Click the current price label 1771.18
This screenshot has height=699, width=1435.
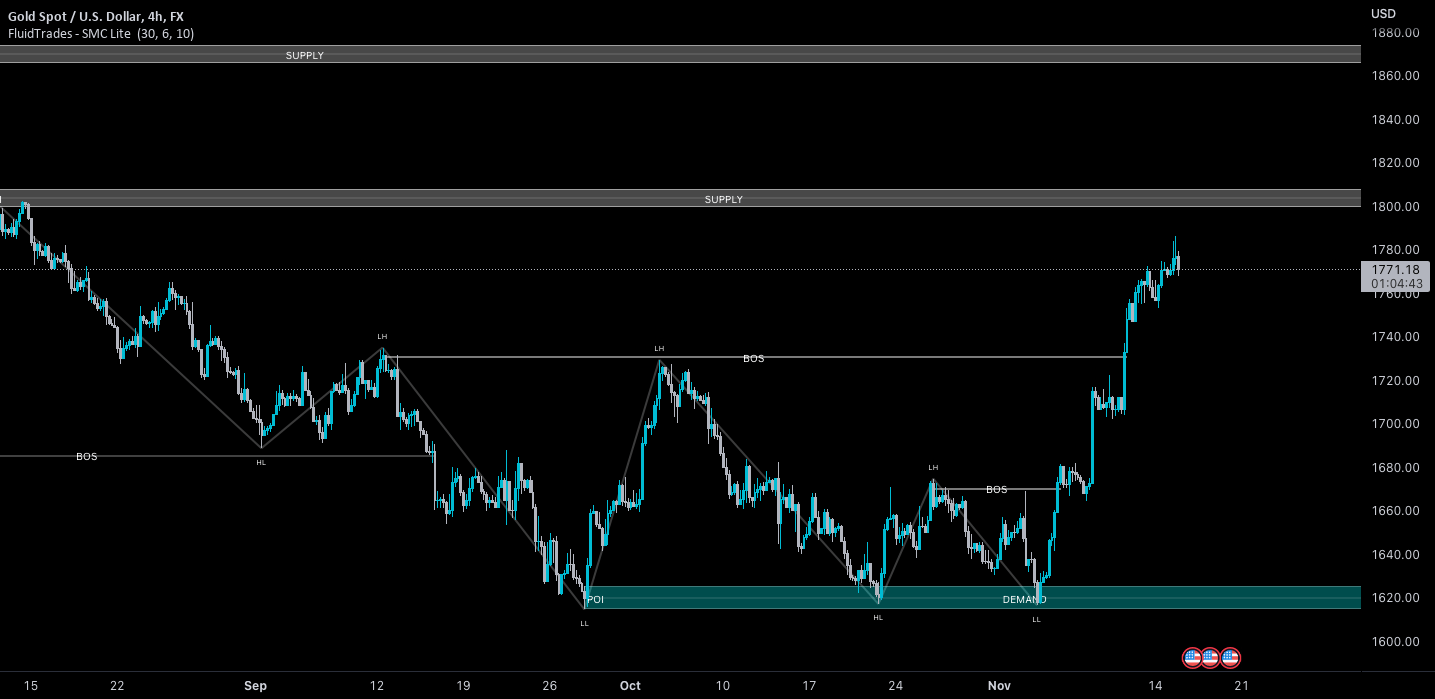[1397, 269]
